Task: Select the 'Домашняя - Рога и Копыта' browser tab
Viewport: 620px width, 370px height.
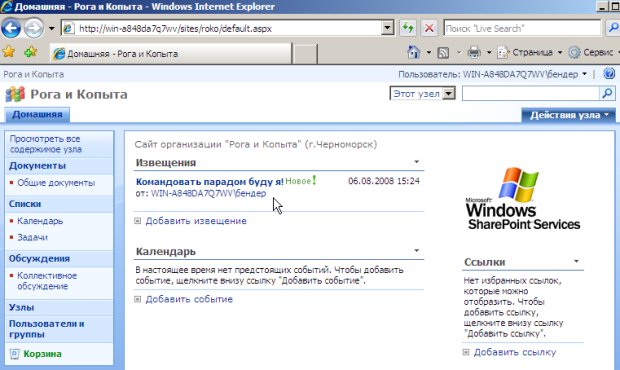Action: coord(170,53)
